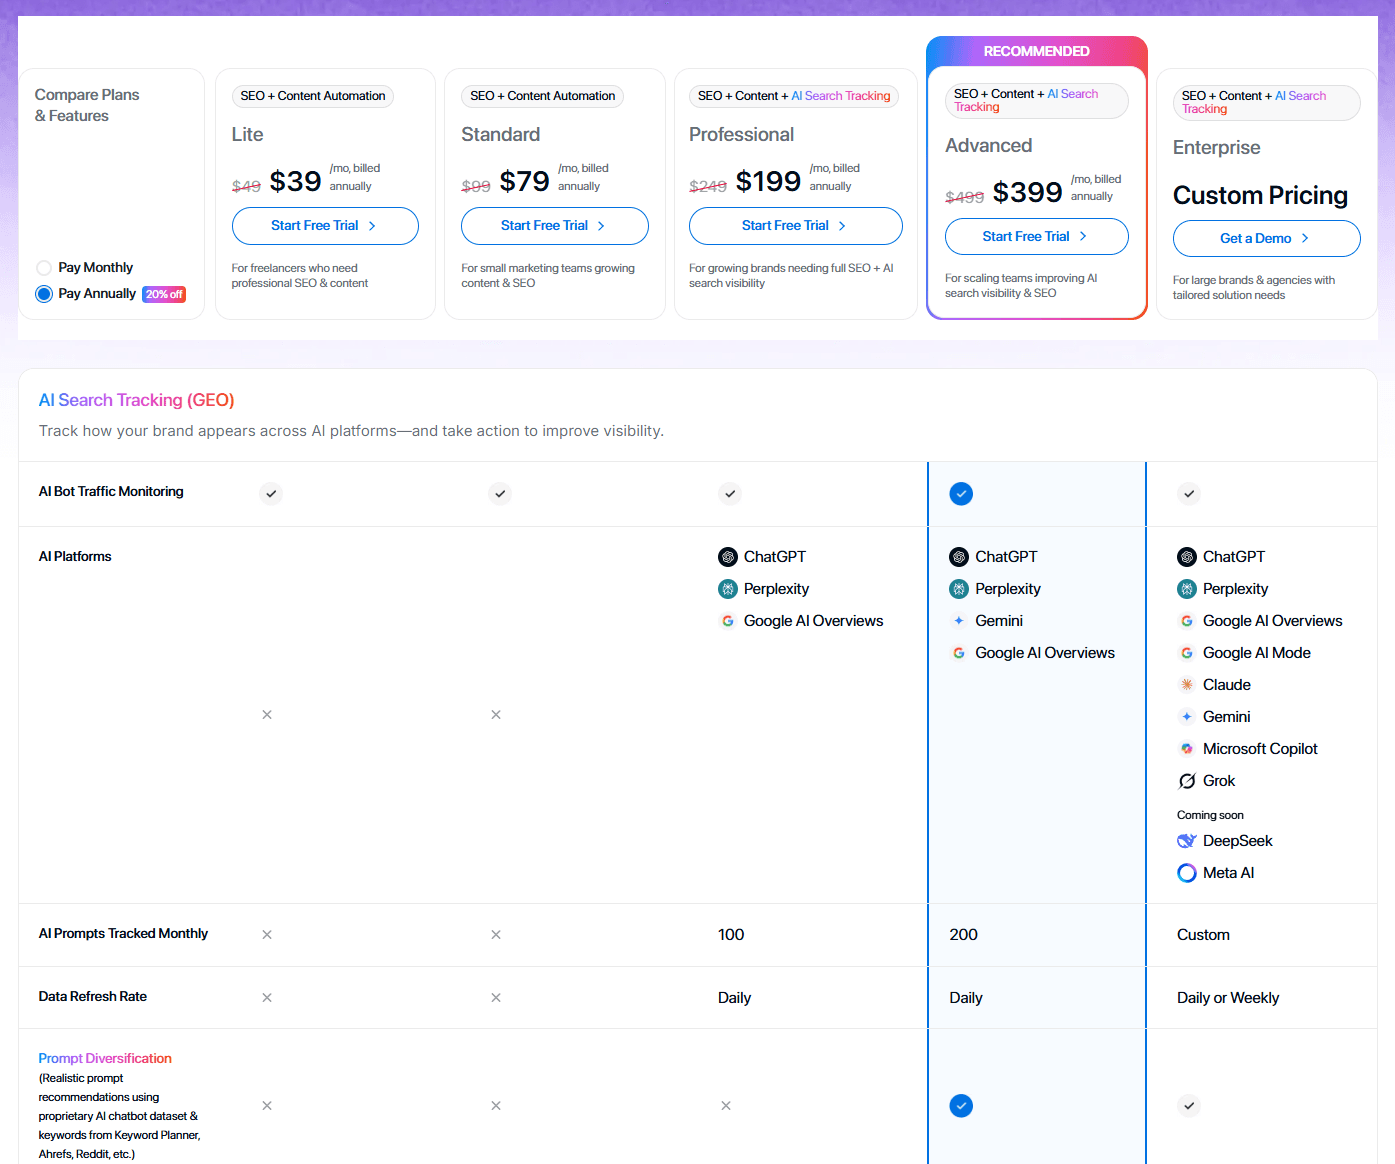Viewport: 1395px width, 1164px height.
Task: Select the Pay Monthly radio option
Action: [x=44, y=268]
